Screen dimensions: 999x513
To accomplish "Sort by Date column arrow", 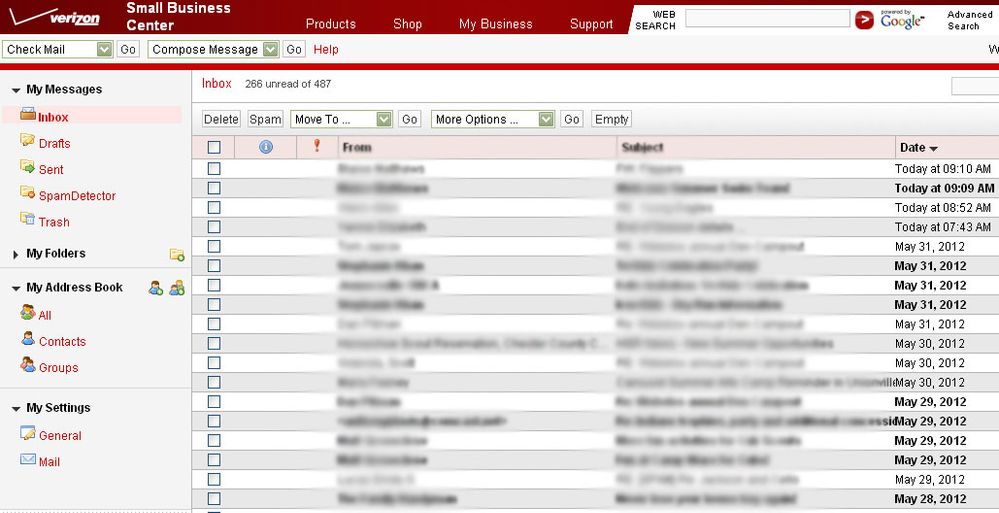I will [x=933, y=148].
